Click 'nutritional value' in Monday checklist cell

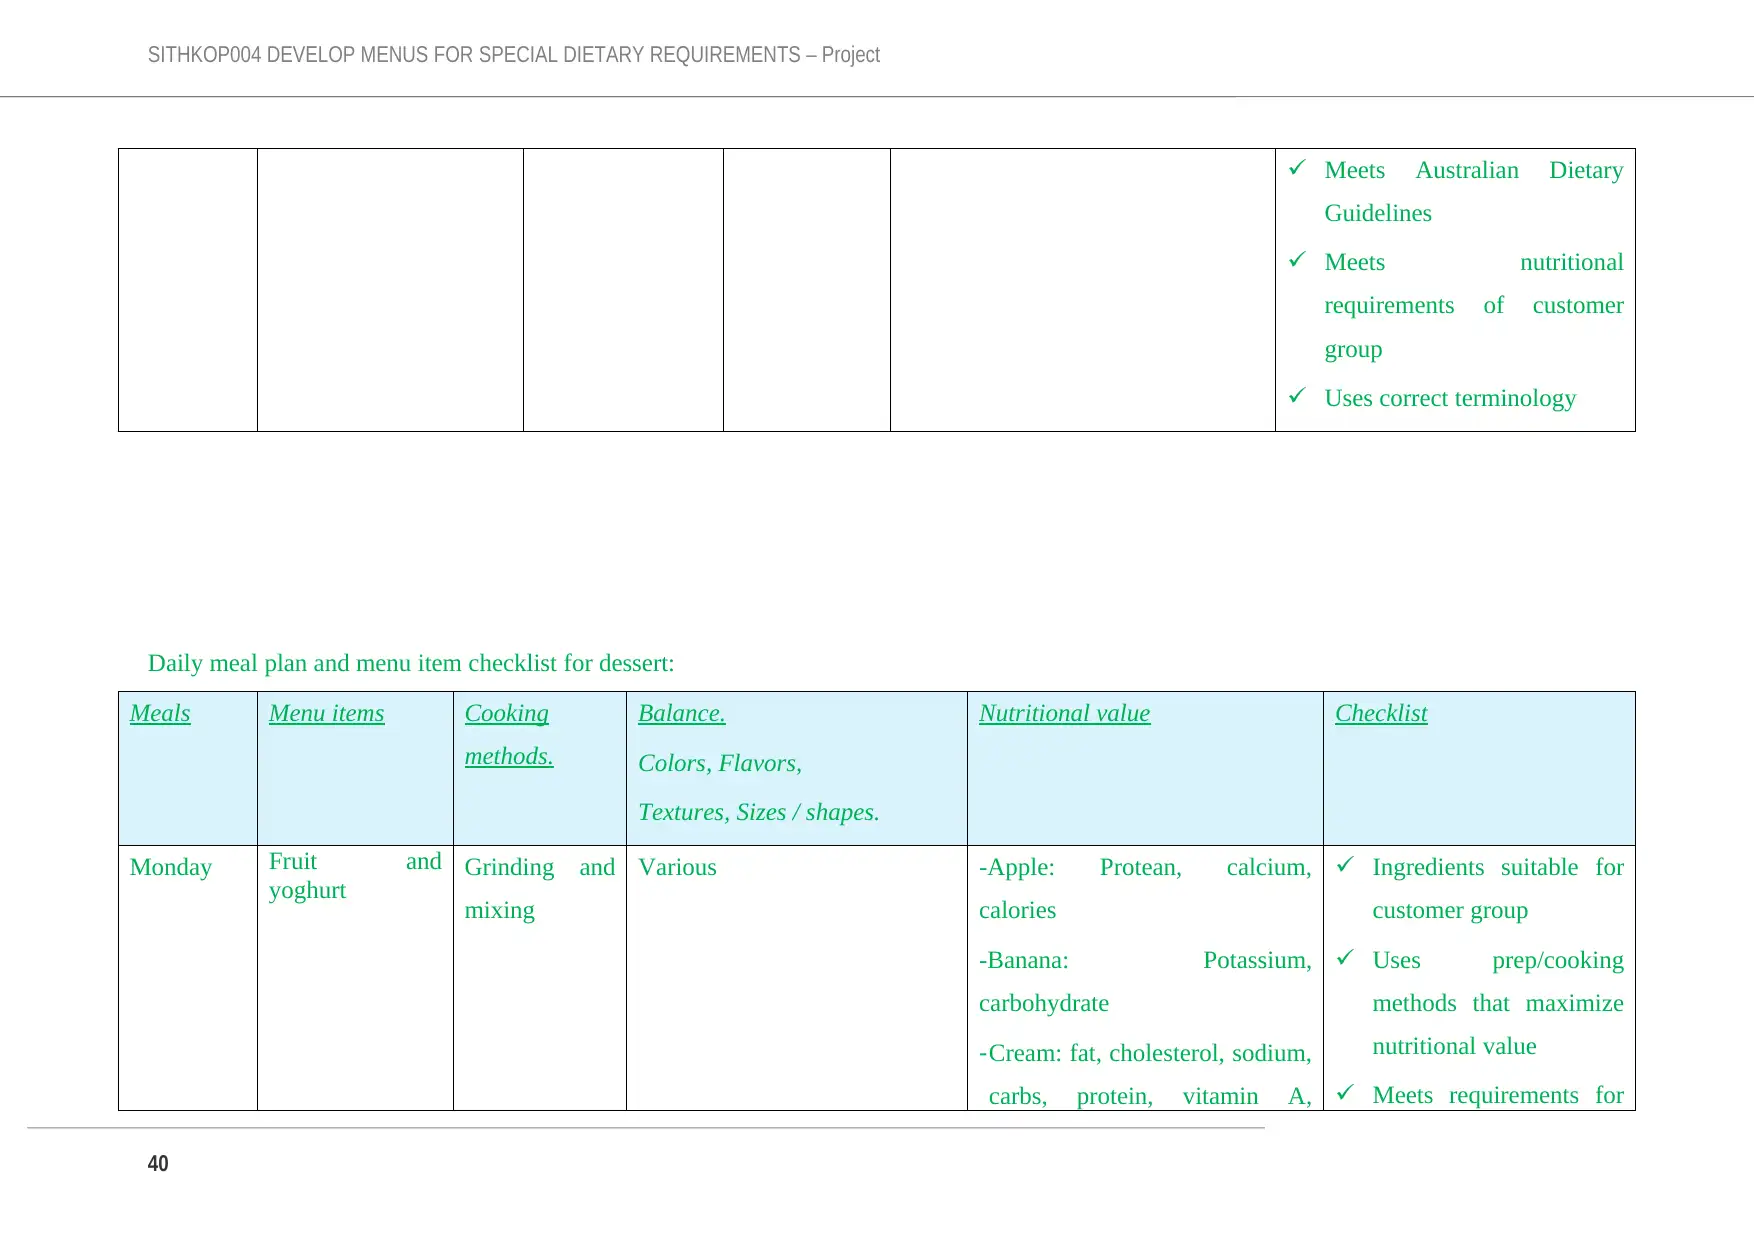(1454, 1046)
